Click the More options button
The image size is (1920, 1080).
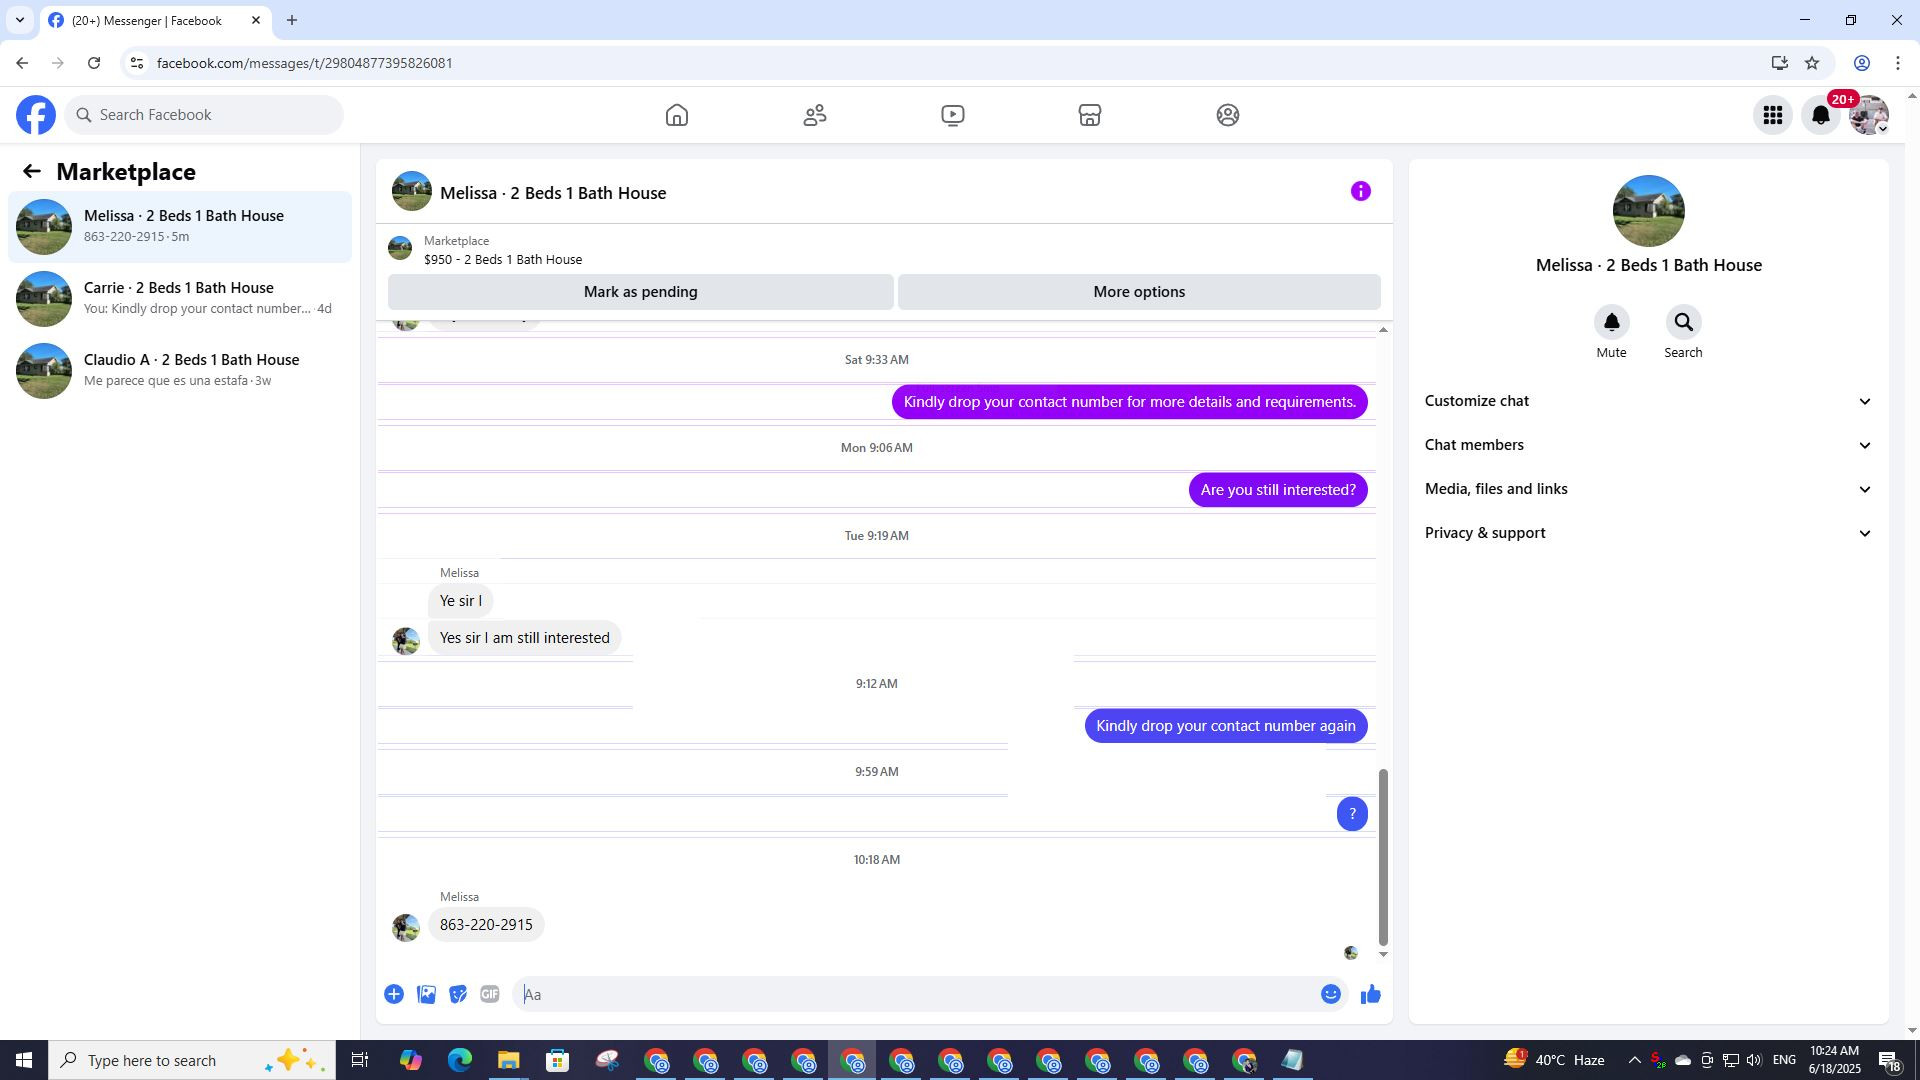pyautogui.click(x=1139, y=292)
